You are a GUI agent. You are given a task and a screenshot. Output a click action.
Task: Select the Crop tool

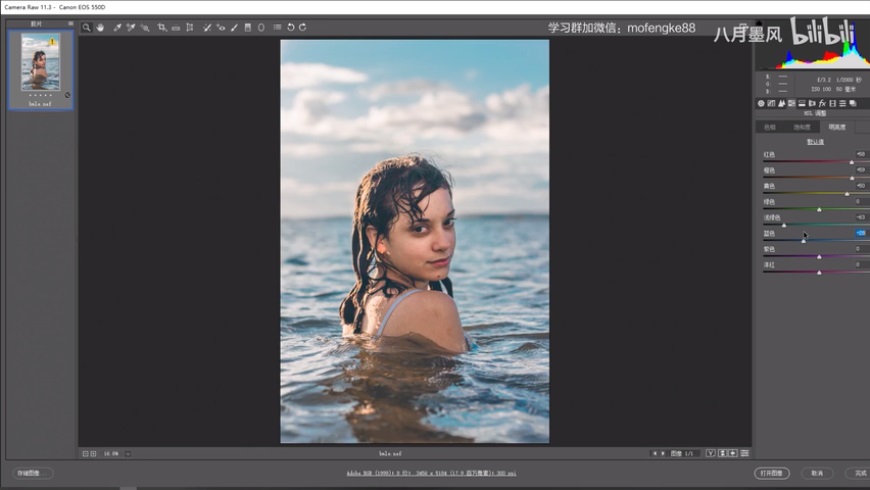click(x=161, y=27)
